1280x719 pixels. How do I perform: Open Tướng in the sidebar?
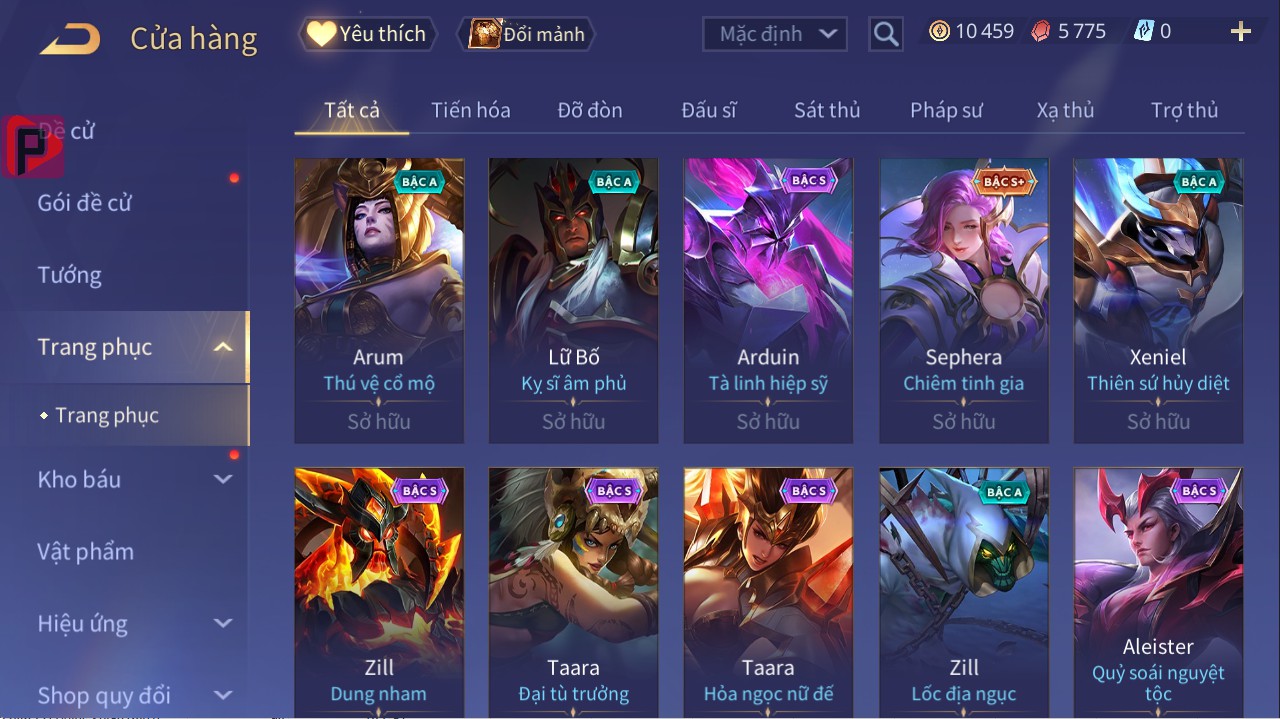(70, 275)
